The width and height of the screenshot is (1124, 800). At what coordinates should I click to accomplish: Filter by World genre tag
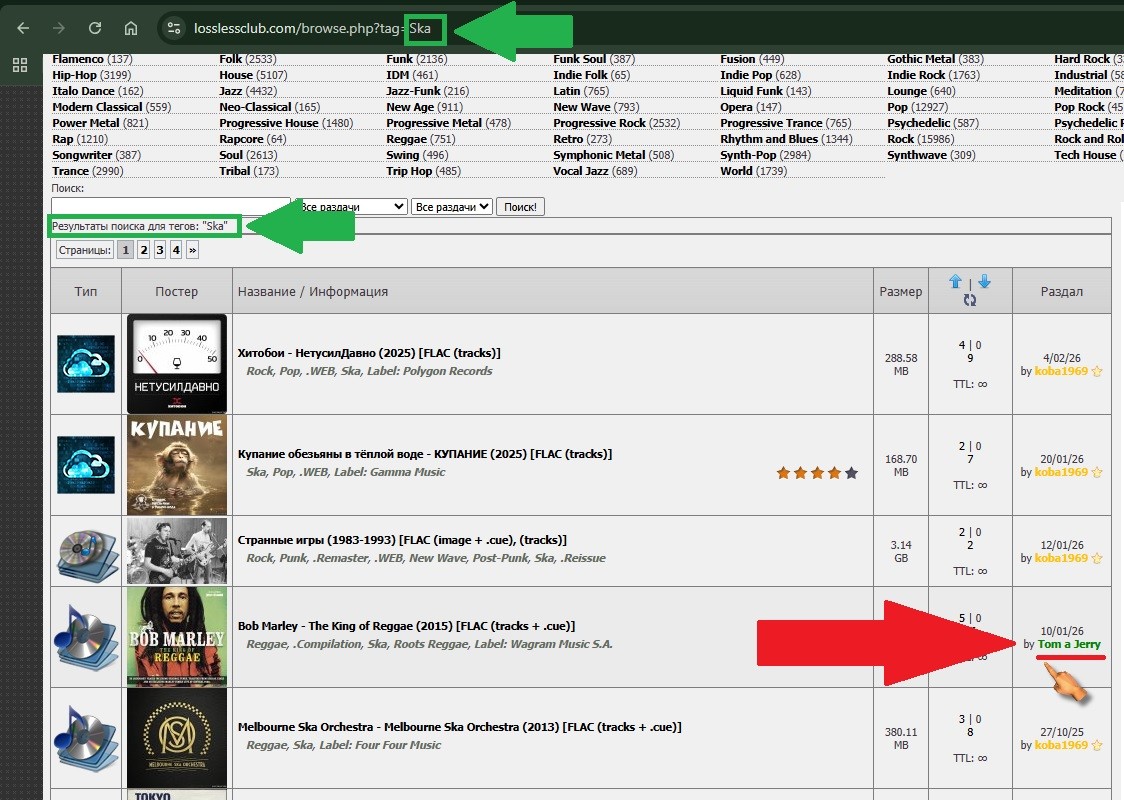coord(736,171)
